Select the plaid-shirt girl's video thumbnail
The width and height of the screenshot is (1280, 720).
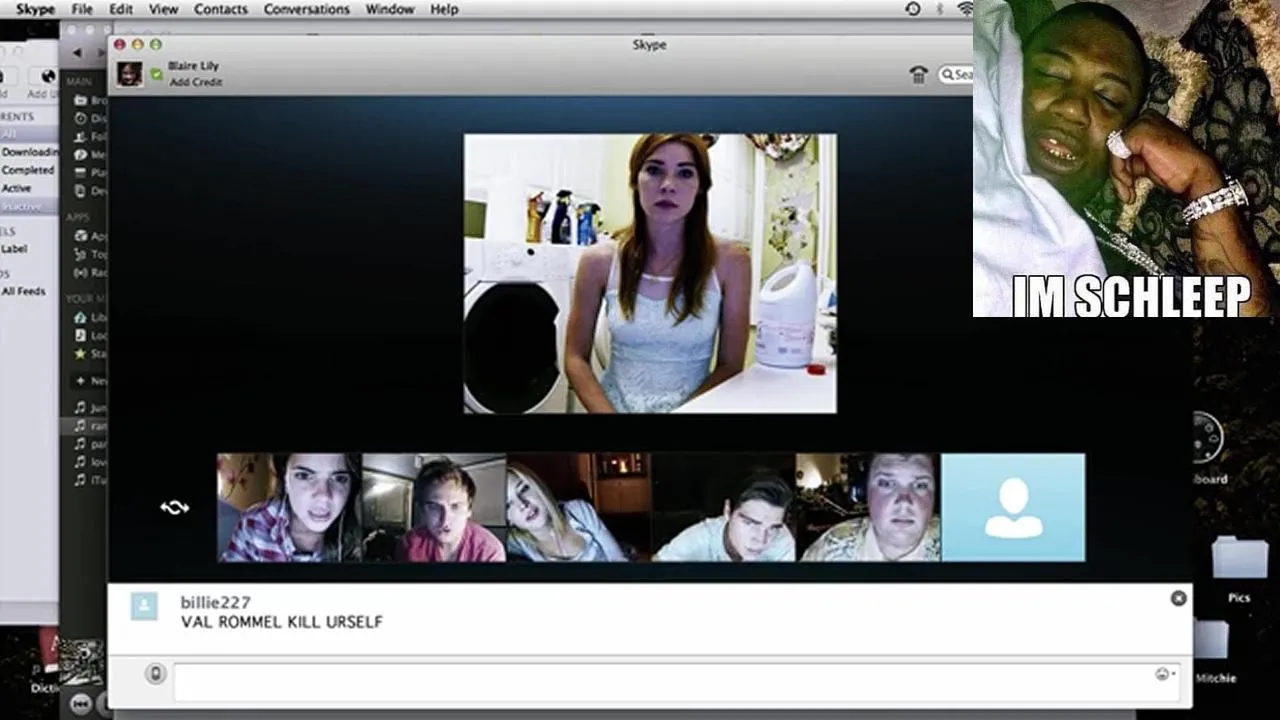290,507
